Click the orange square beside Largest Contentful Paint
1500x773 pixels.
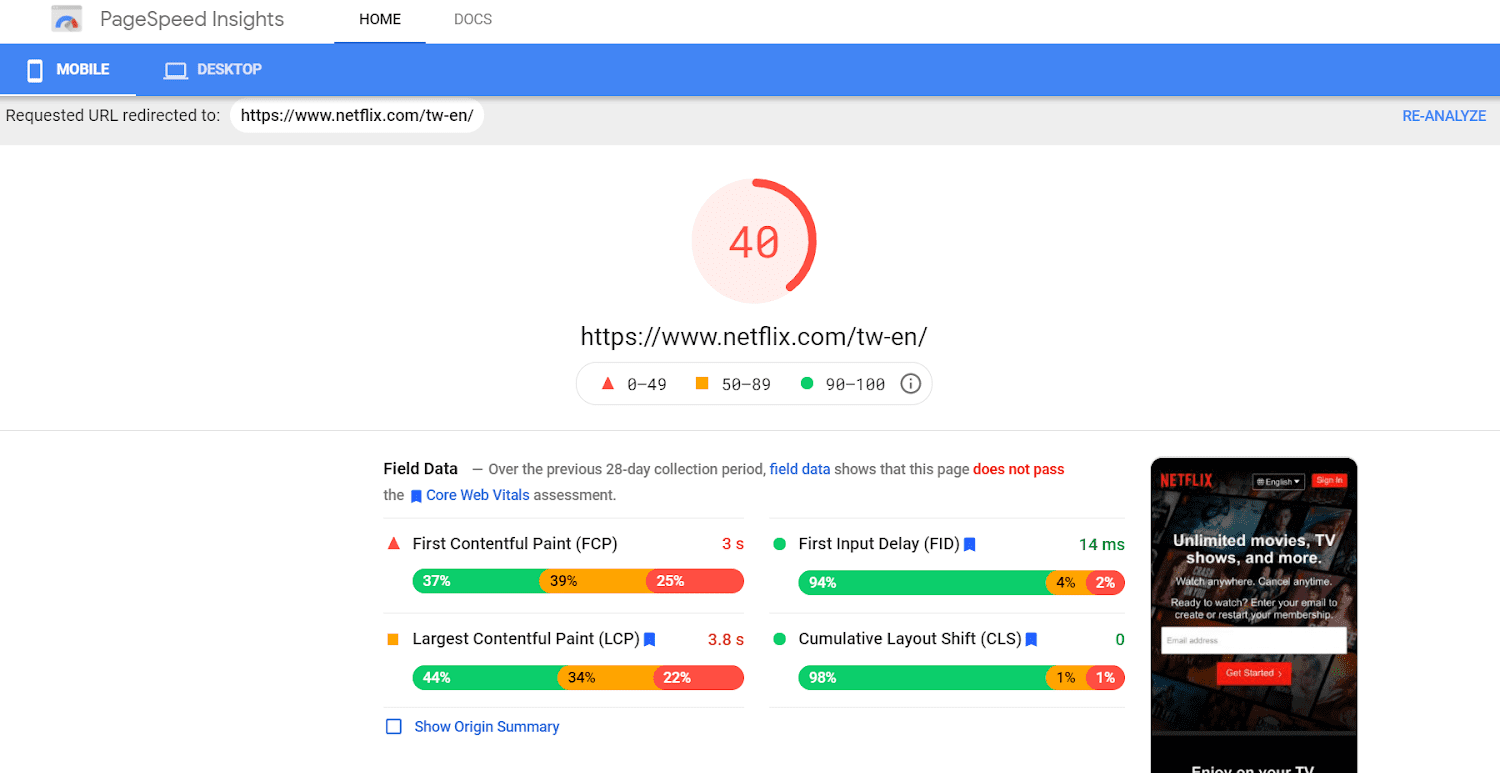point(393,639)
